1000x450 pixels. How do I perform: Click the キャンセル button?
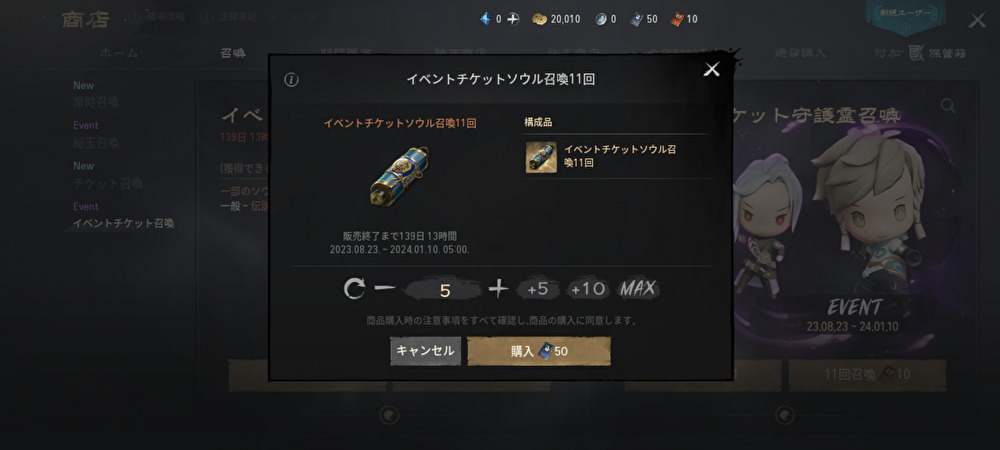[425, 351]
